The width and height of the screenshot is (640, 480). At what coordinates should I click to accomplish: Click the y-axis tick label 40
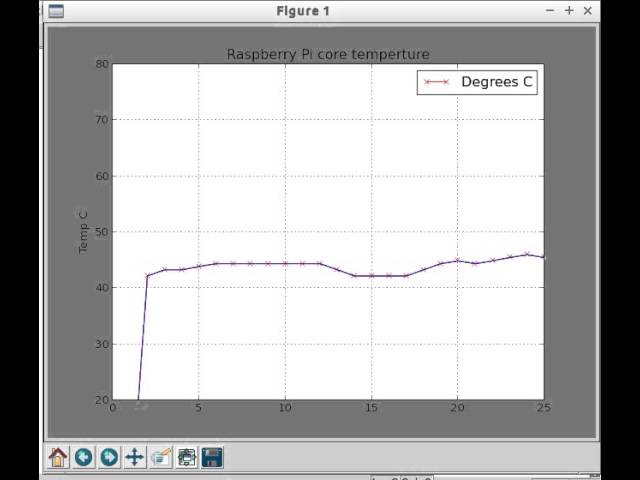coord(102,288)
